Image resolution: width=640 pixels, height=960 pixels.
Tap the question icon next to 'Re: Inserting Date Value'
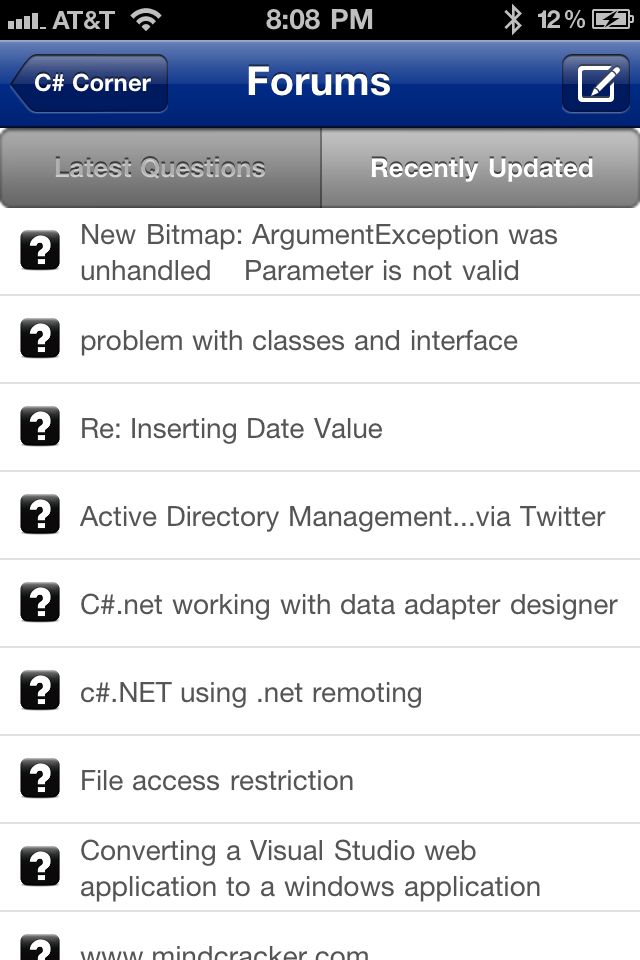[40, 428]
